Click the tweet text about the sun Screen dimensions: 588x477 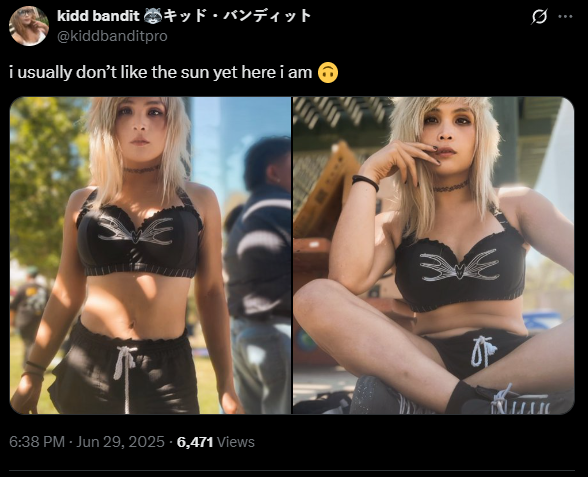point(174,72)
